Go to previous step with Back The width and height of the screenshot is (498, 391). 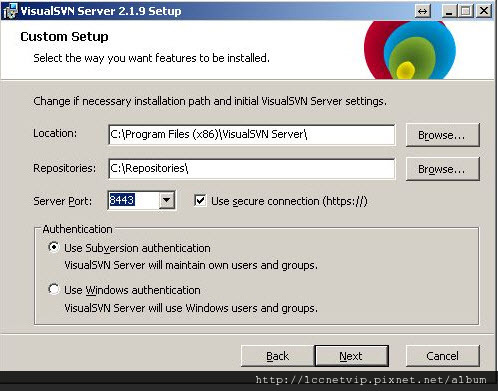click(277, 356)
